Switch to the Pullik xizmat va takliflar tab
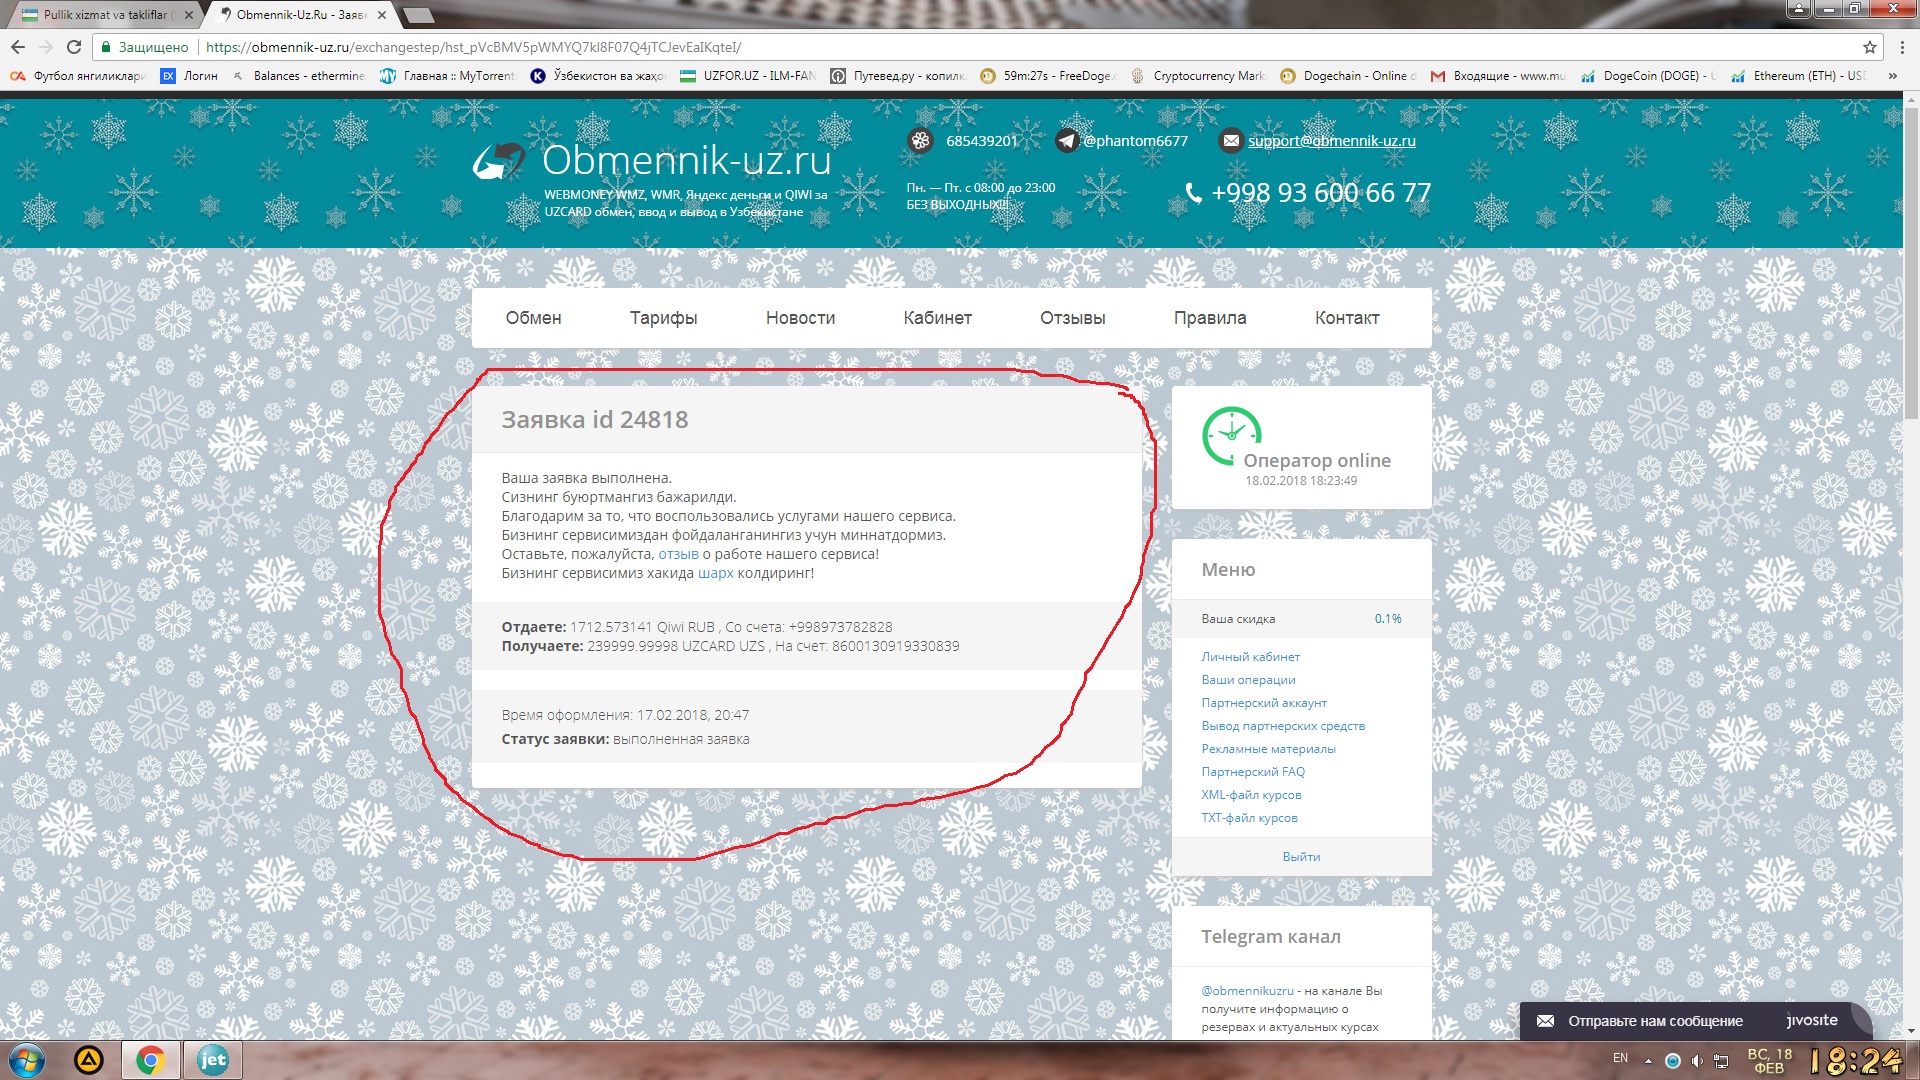 point(100,15)
